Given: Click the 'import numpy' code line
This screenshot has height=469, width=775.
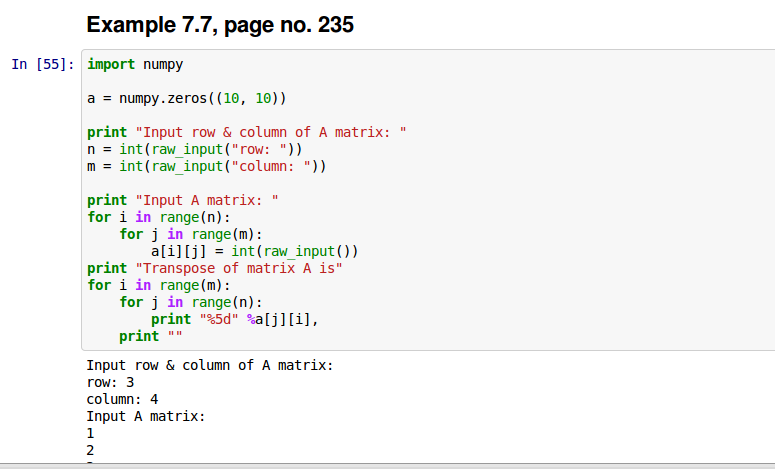Looking at the screenshot, I should pyautogui.click(x=135, y=64).
